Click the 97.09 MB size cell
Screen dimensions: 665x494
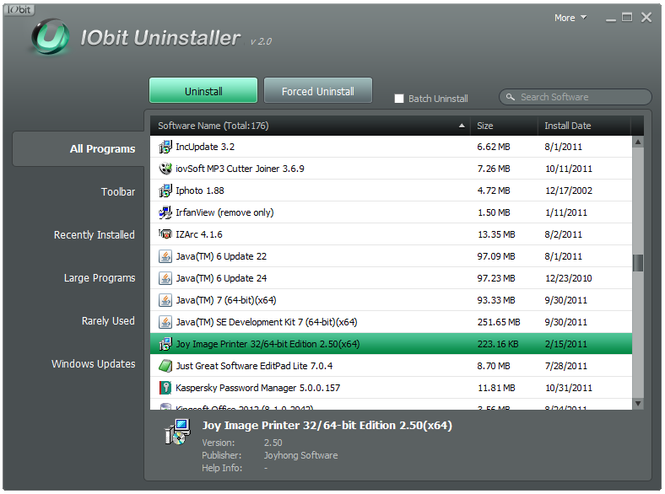pos(496,257)
